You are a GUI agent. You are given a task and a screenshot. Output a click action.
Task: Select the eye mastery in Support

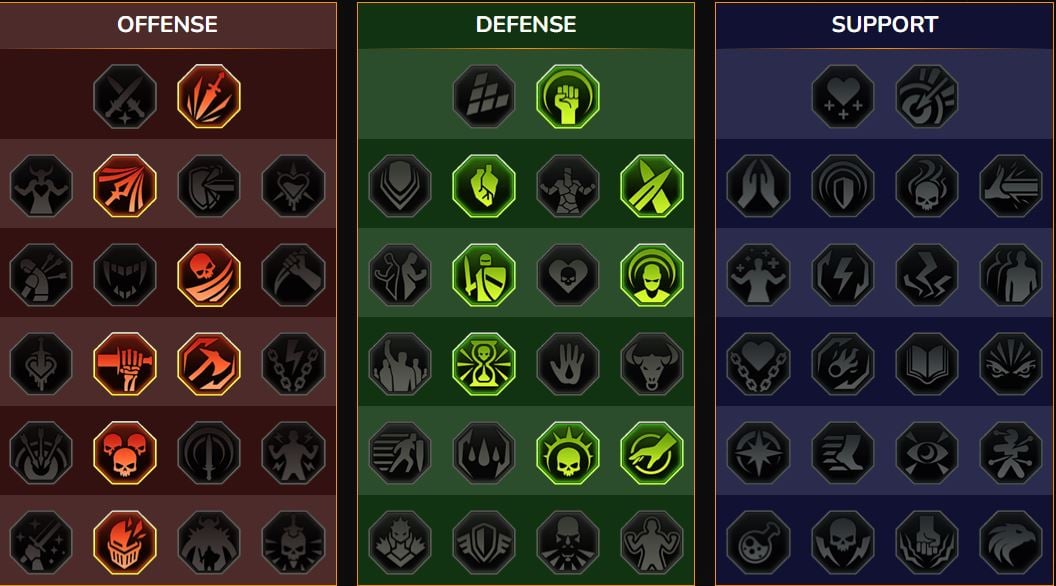927,453
